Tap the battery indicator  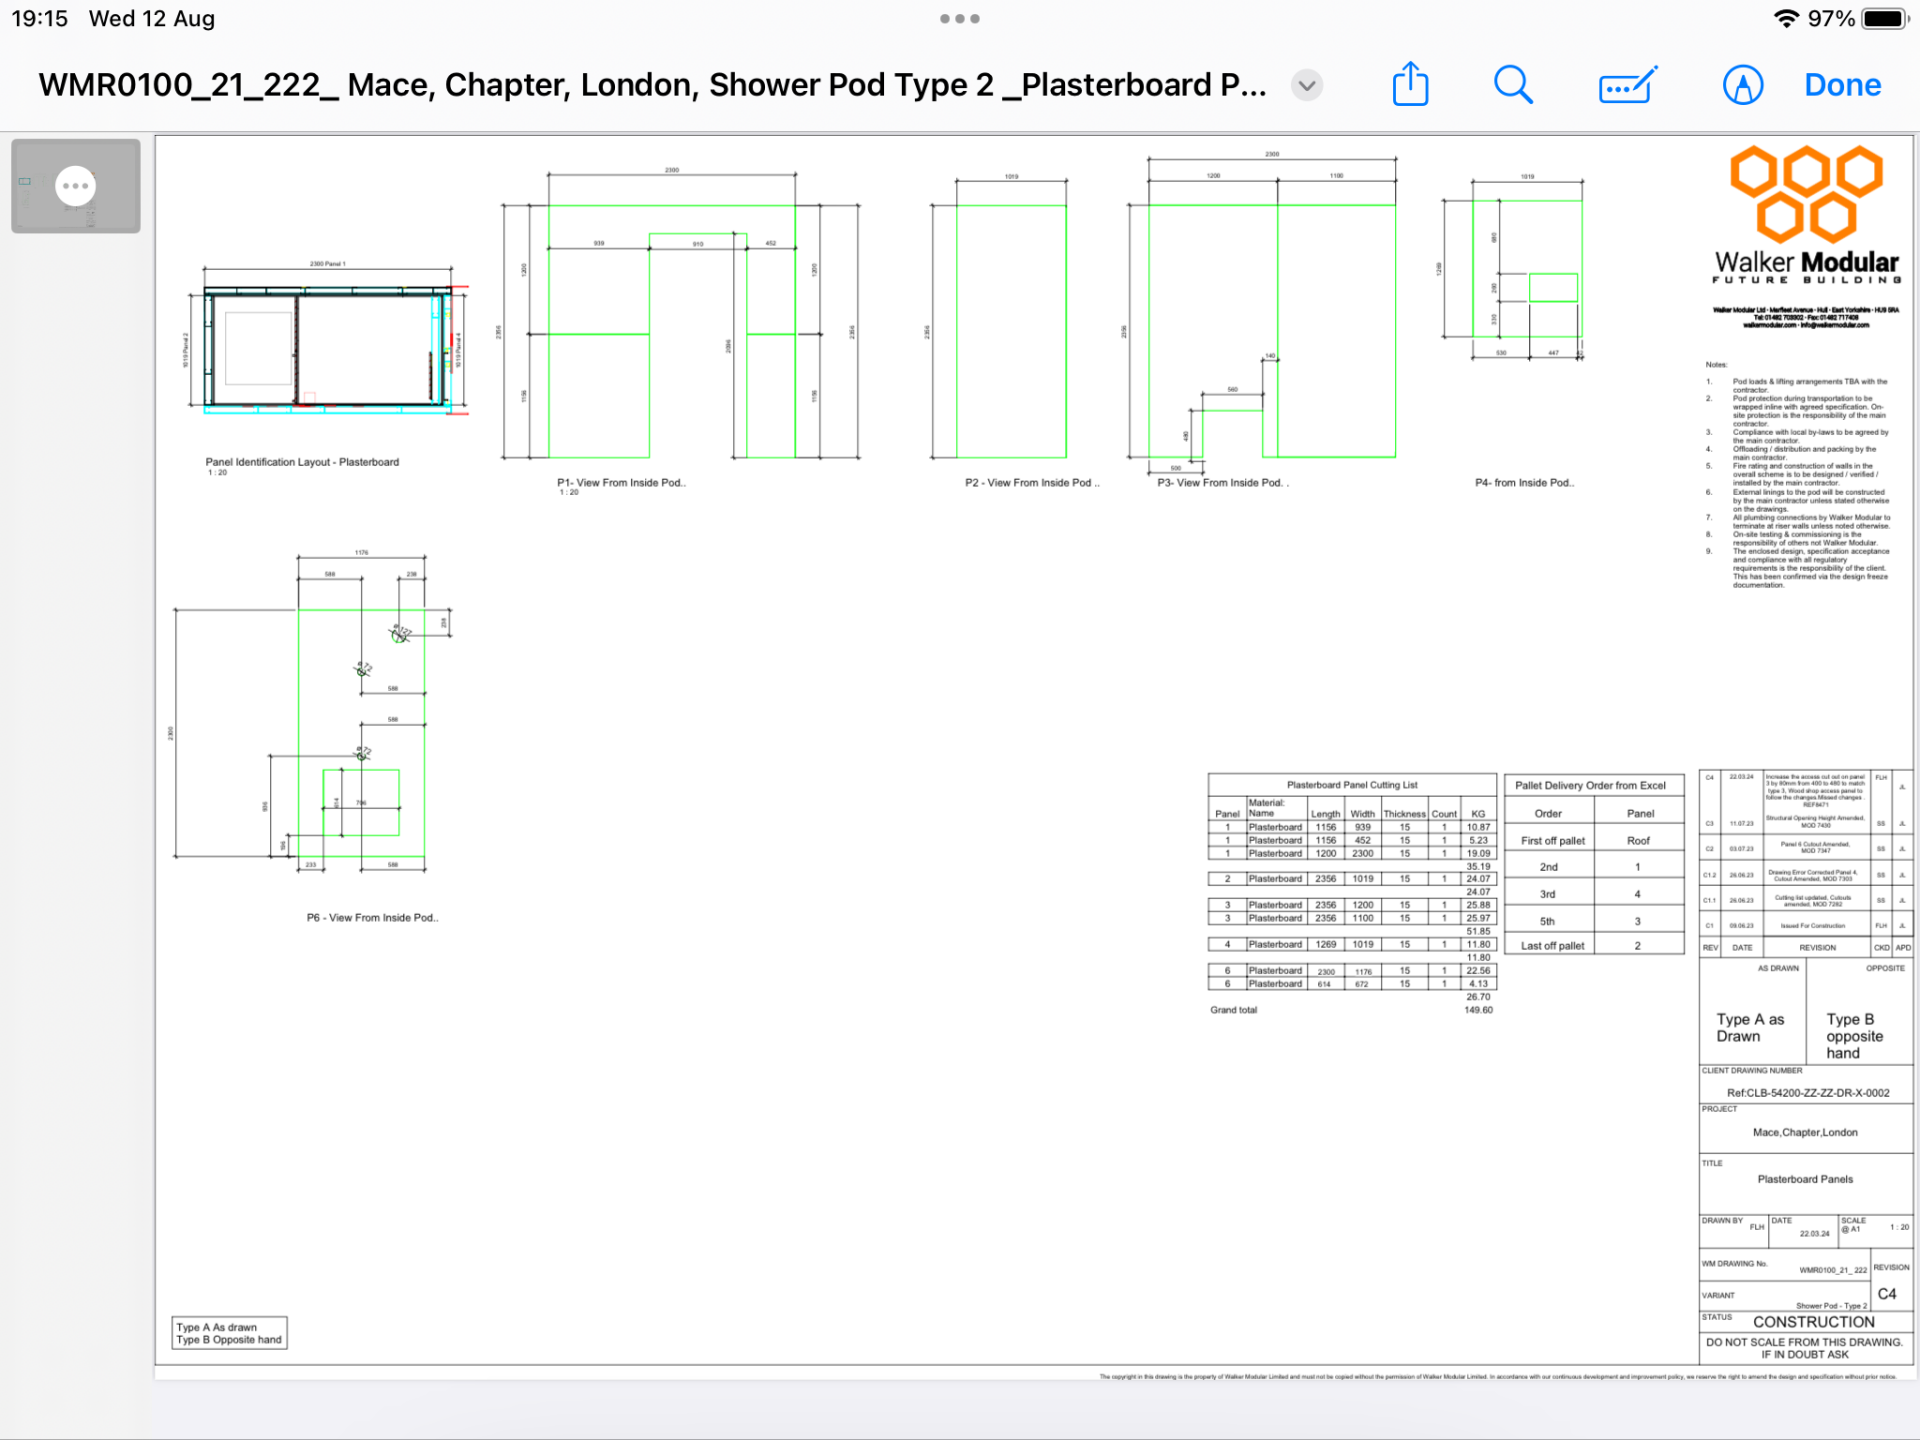pyautogui.click(x=1886, y=18)
